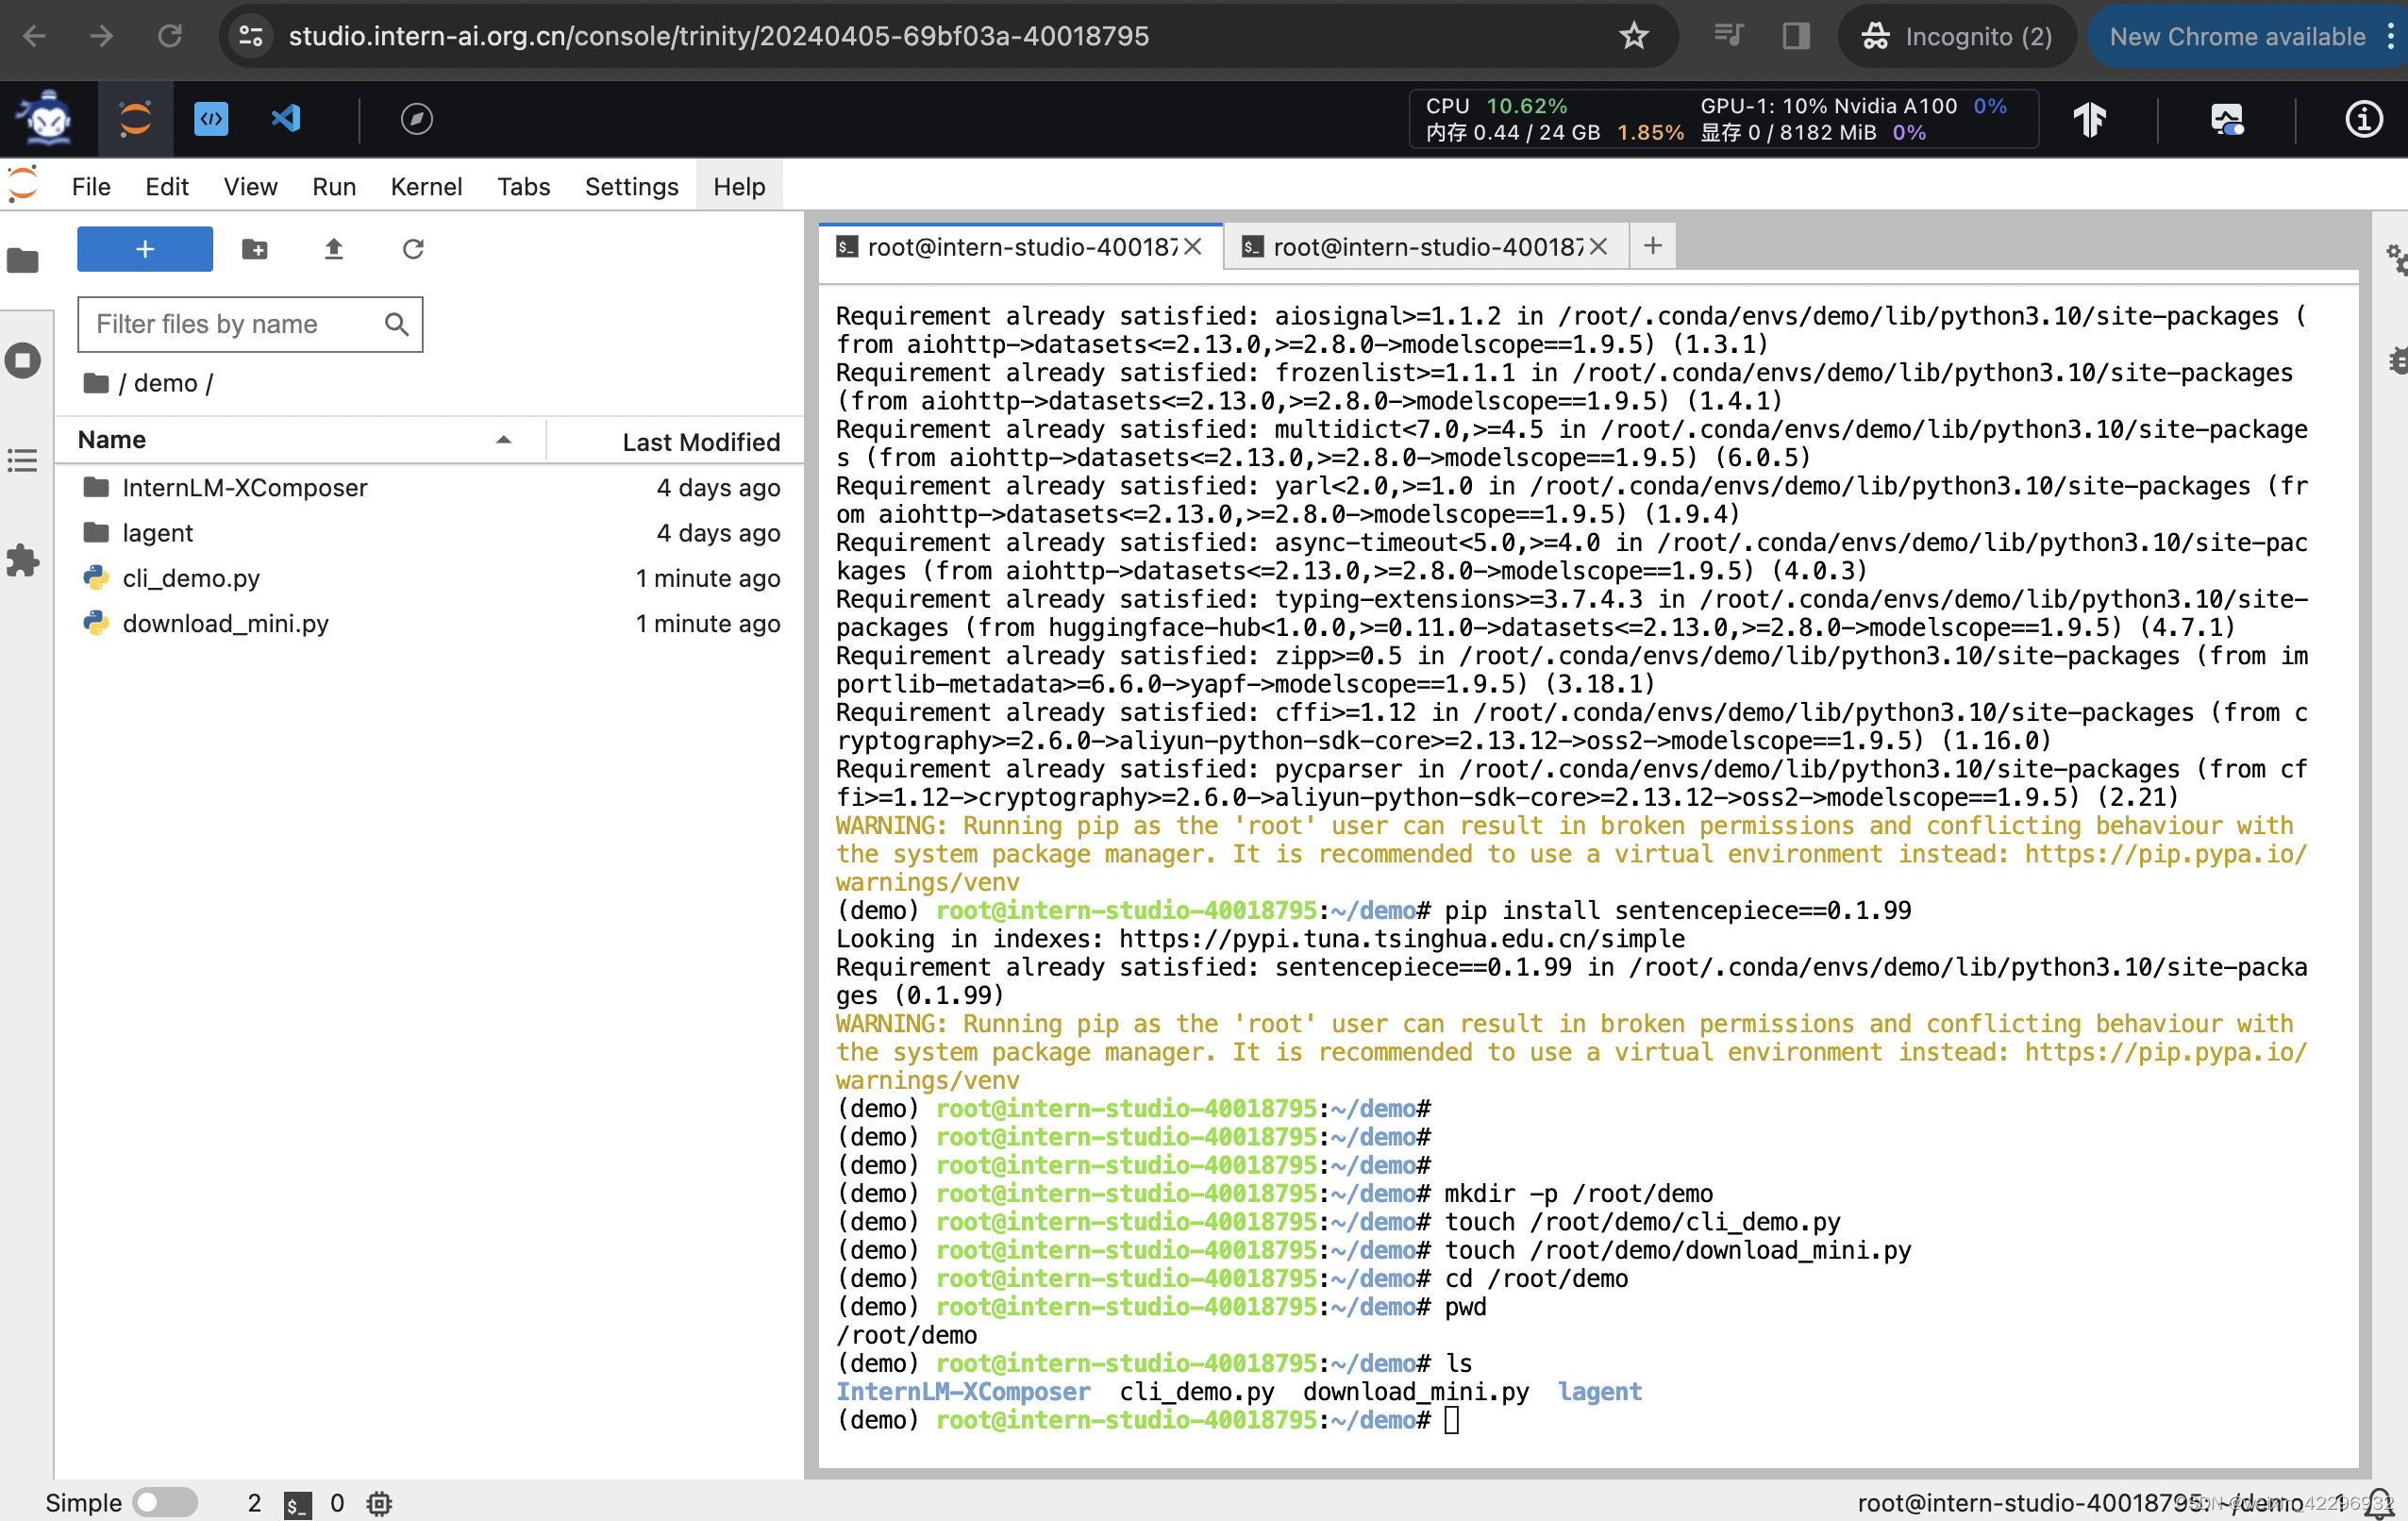Refresh the file browser list

pos(413,249)
